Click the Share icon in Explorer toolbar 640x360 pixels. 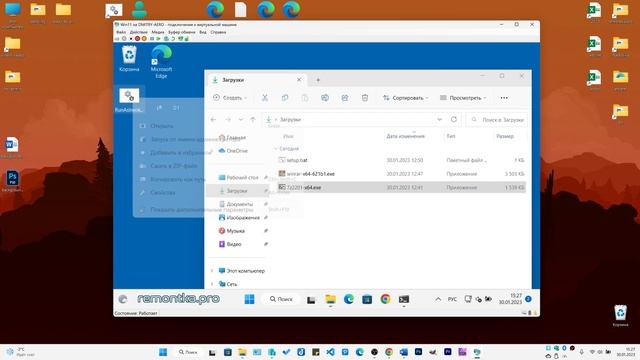click(x=345, y=98)
